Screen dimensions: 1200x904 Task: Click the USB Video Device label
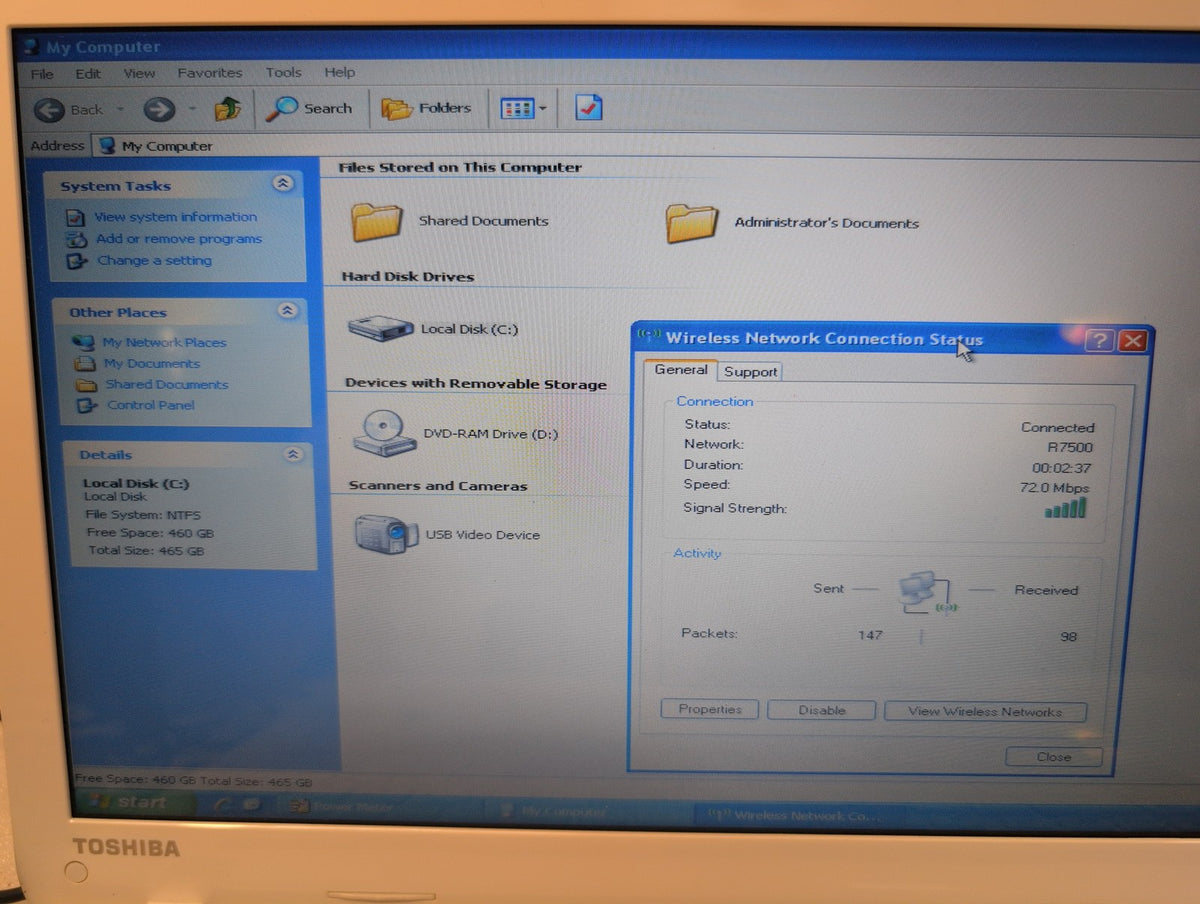[483, 535]
